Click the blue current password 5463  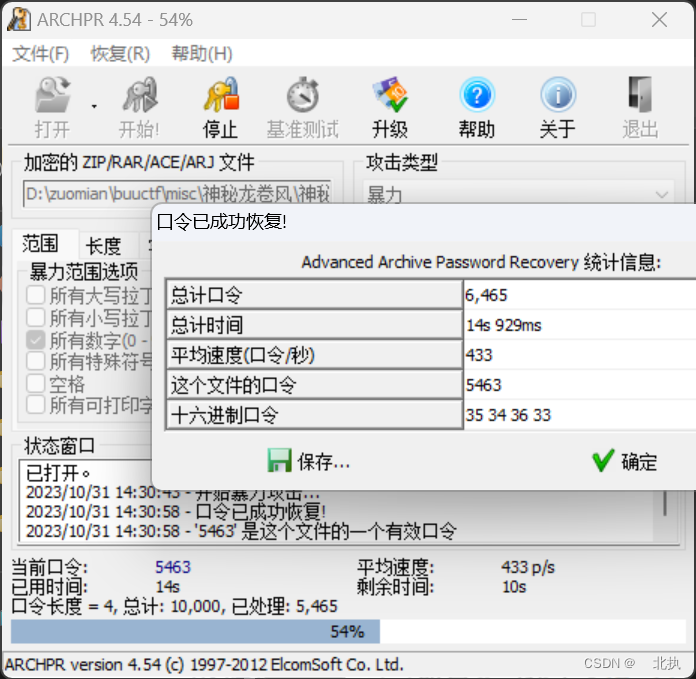[173, 567]
